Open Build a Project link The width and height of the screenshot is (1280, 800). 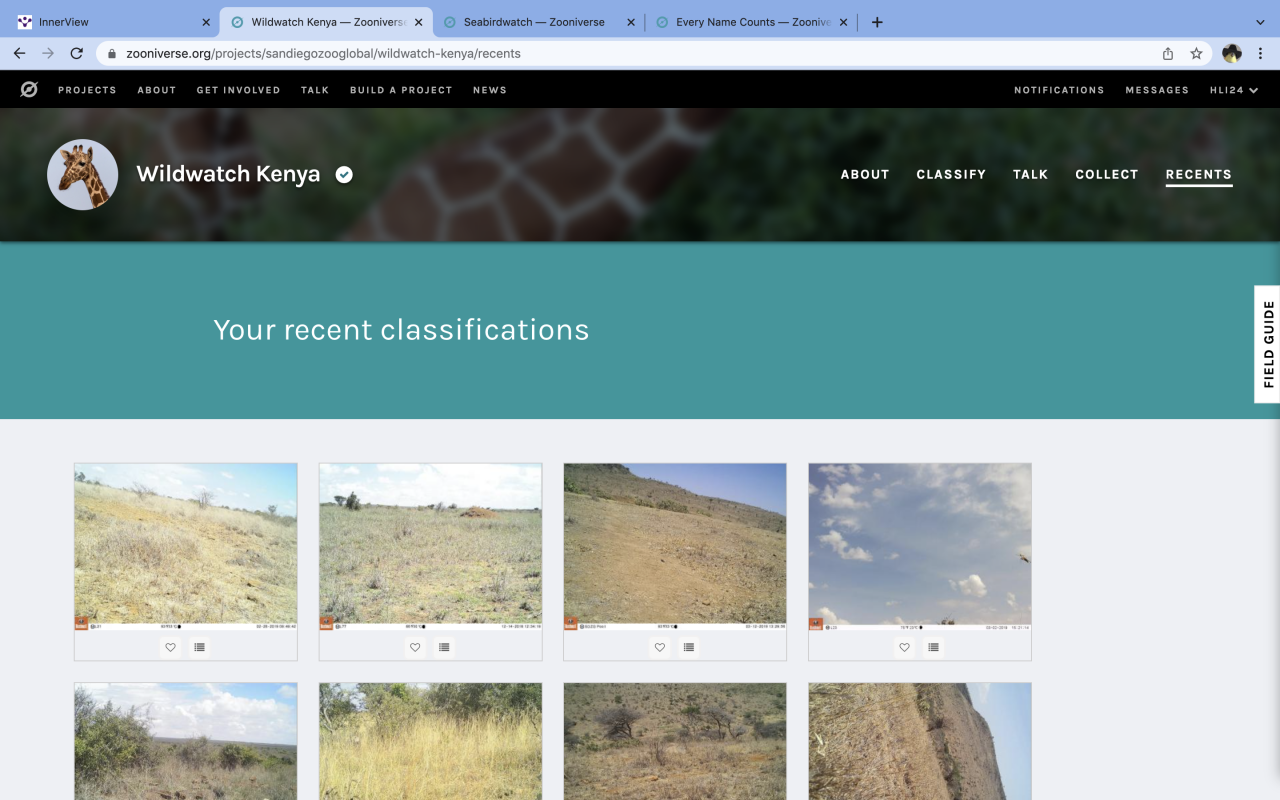[x=401, y=90]
